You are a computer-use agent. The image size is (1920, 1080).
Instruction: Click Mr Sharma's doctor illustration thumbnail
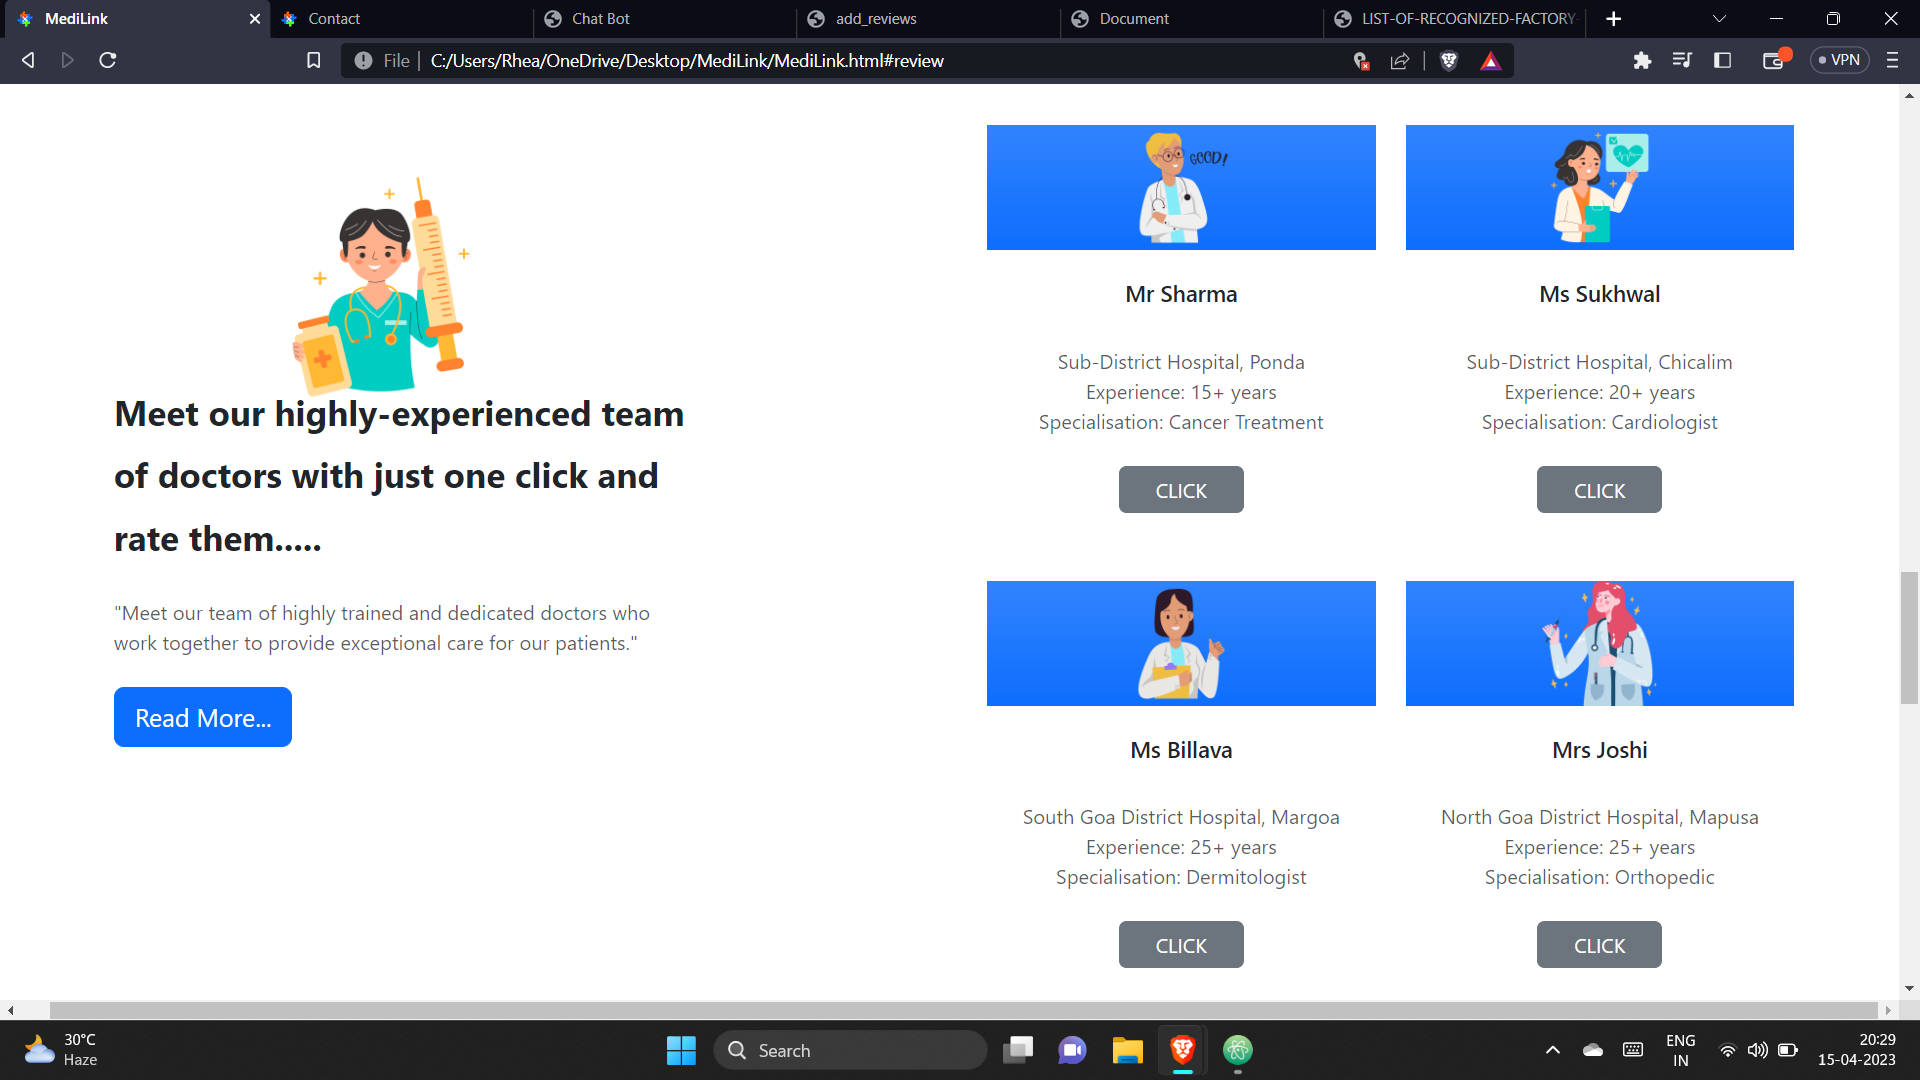1181,187
